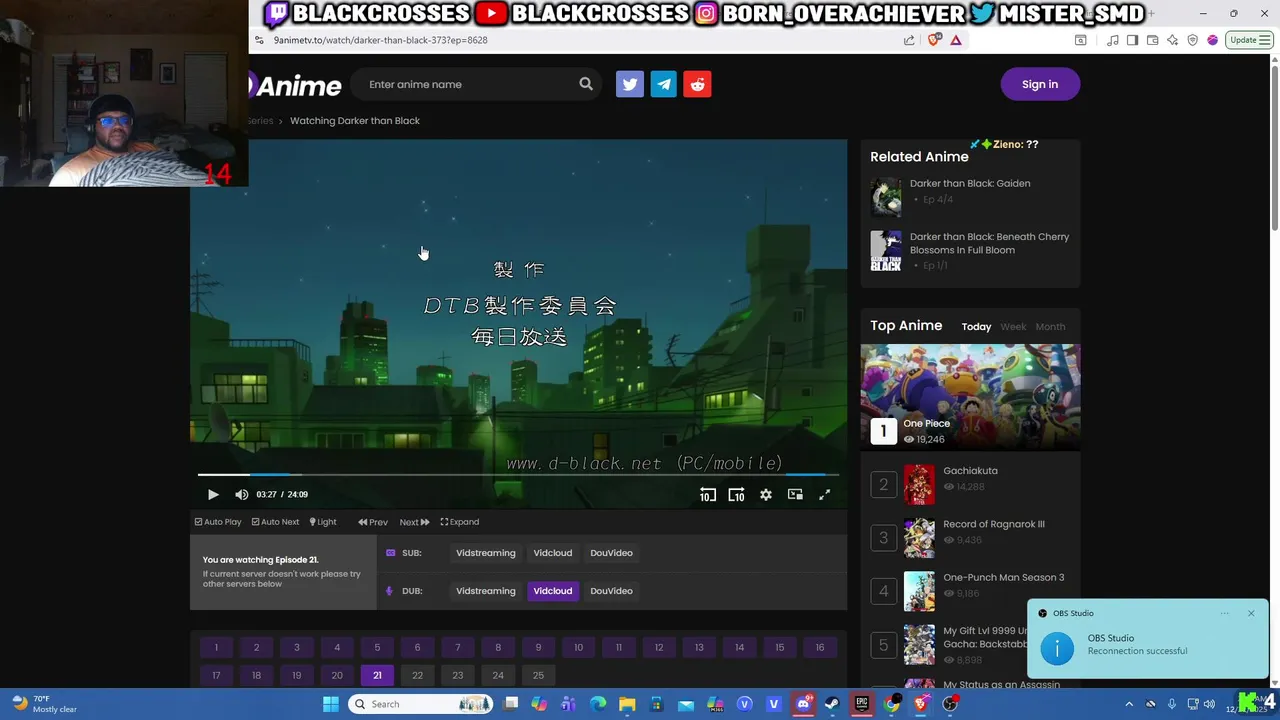The width and height of the screenshot is (1280, 720).
Task: Select episode 22
Action: pyautogui.click(x=417, y=675)
